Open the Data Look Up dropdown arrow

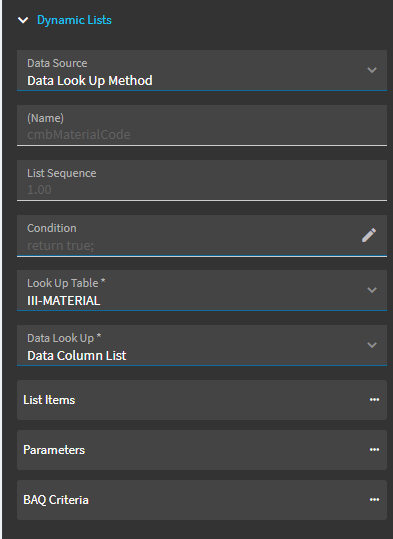372,345
